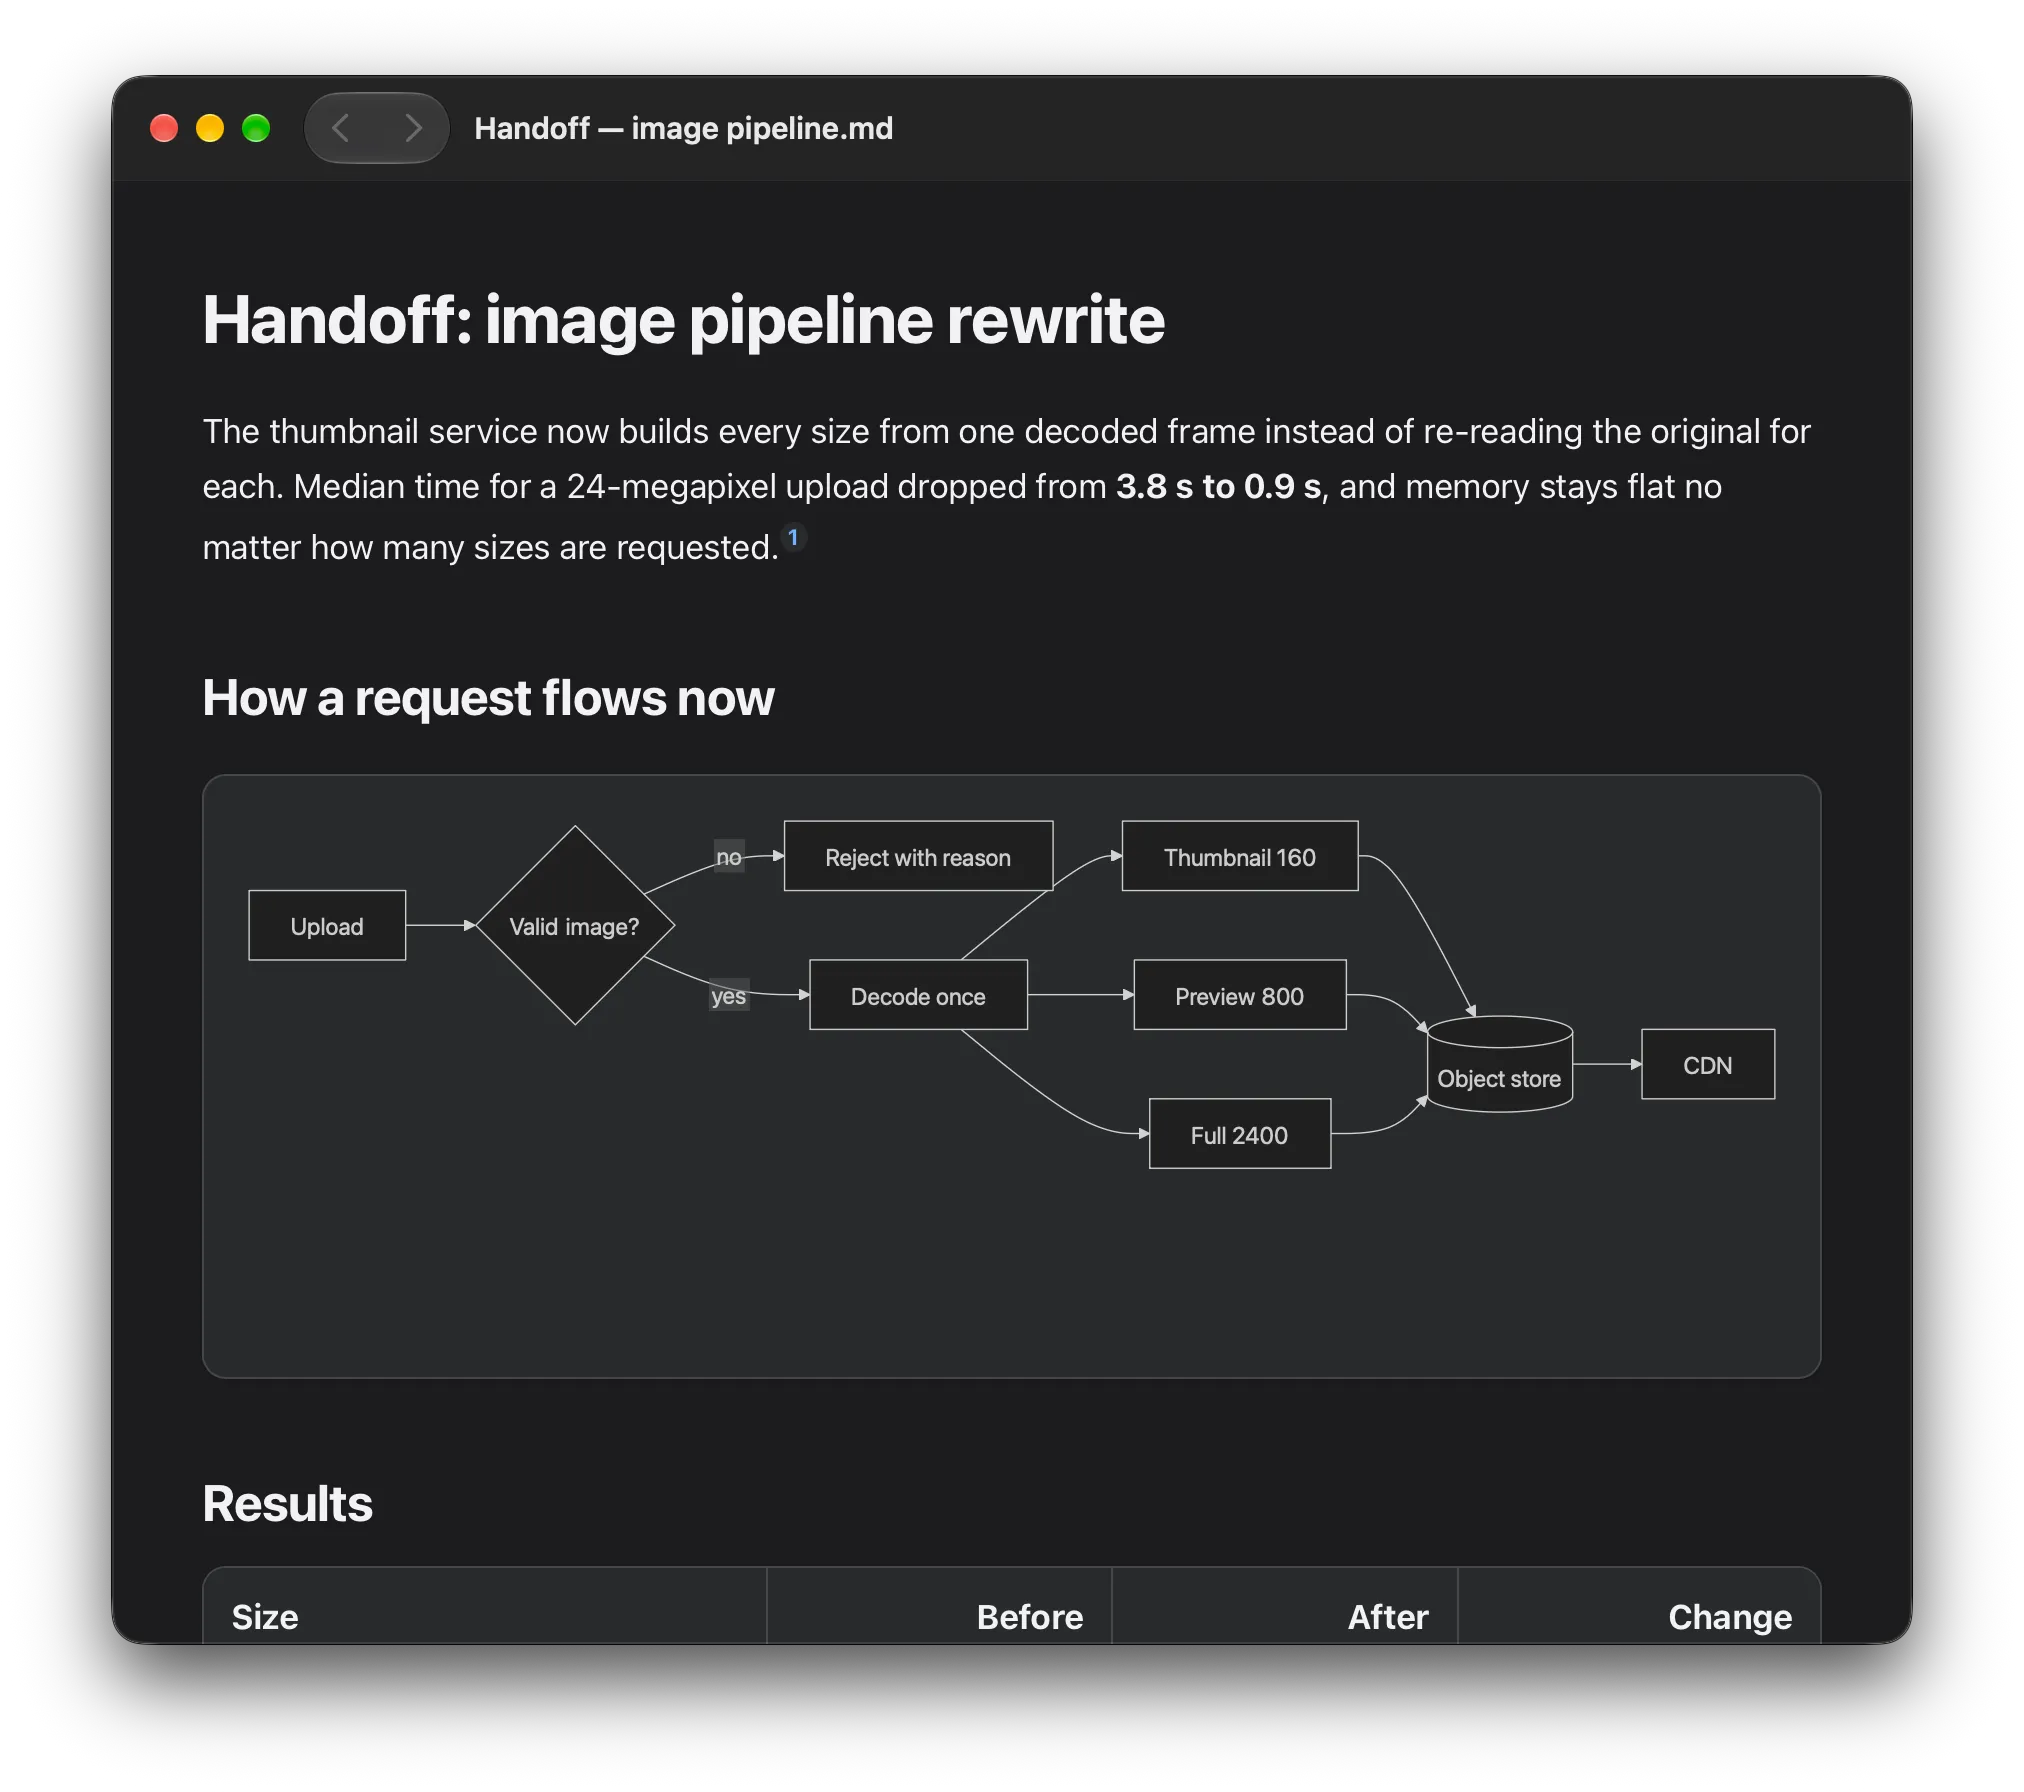Click the 'no' edge label
Viewport: 2024px width, 1792px height.
(x=729, y=857)
